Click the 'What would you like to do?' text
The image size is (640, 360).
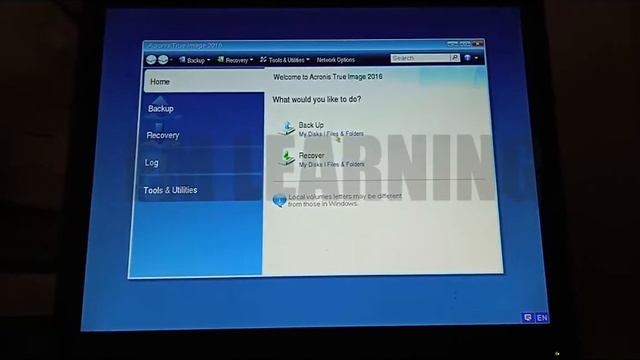pyautogui.click(x=317, y=99)
